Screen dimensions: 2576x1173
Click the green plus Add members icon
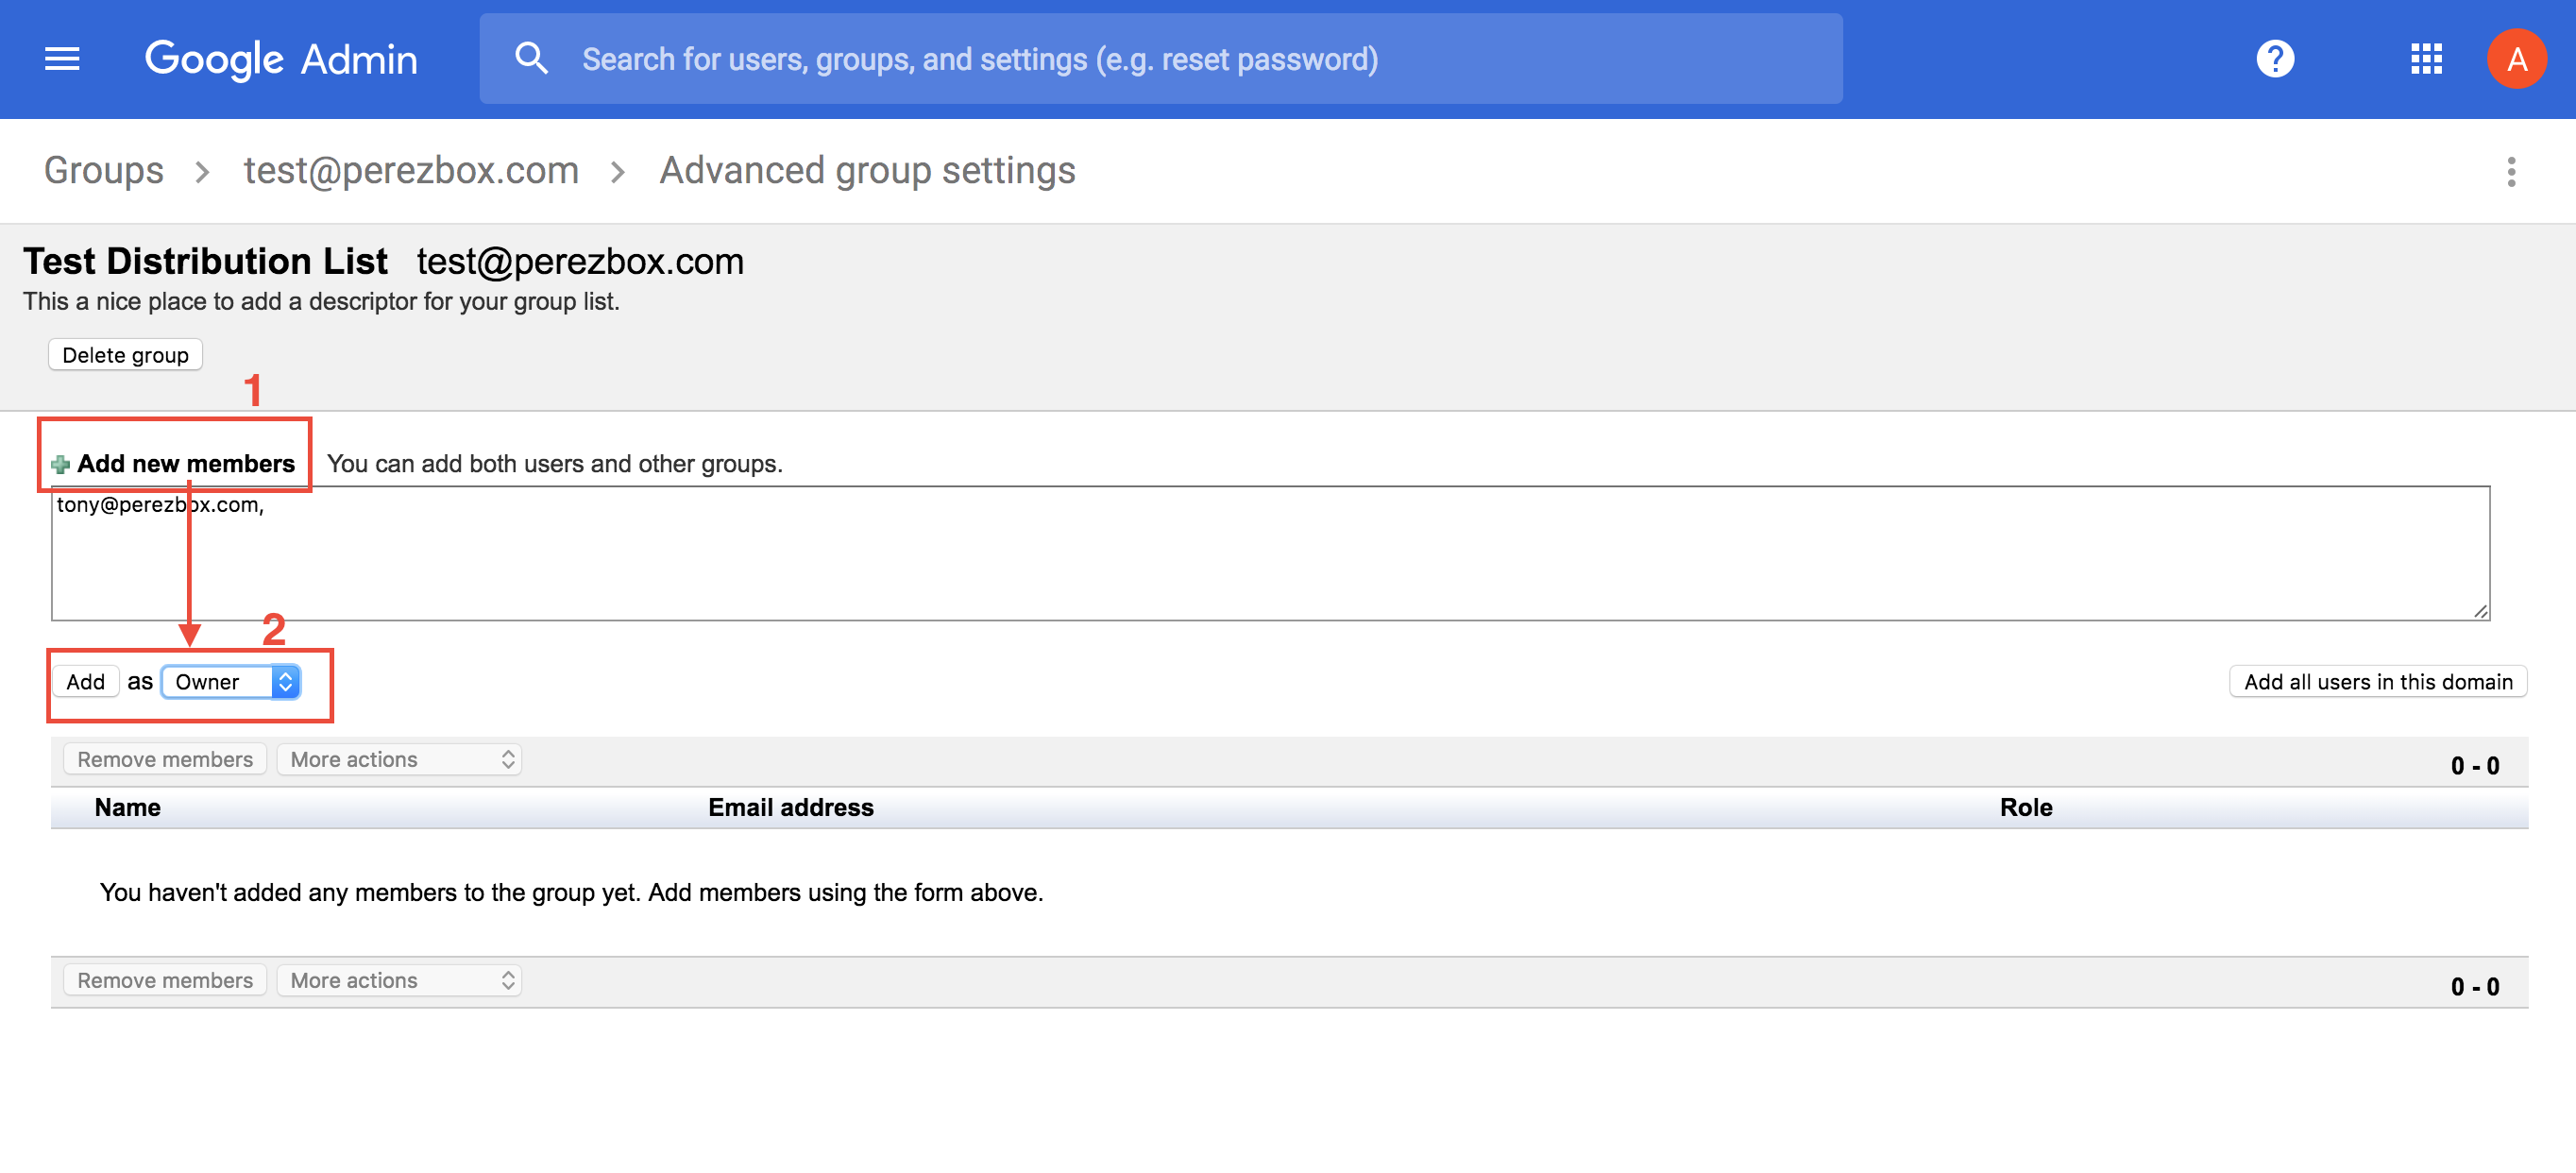pos(61,464)
